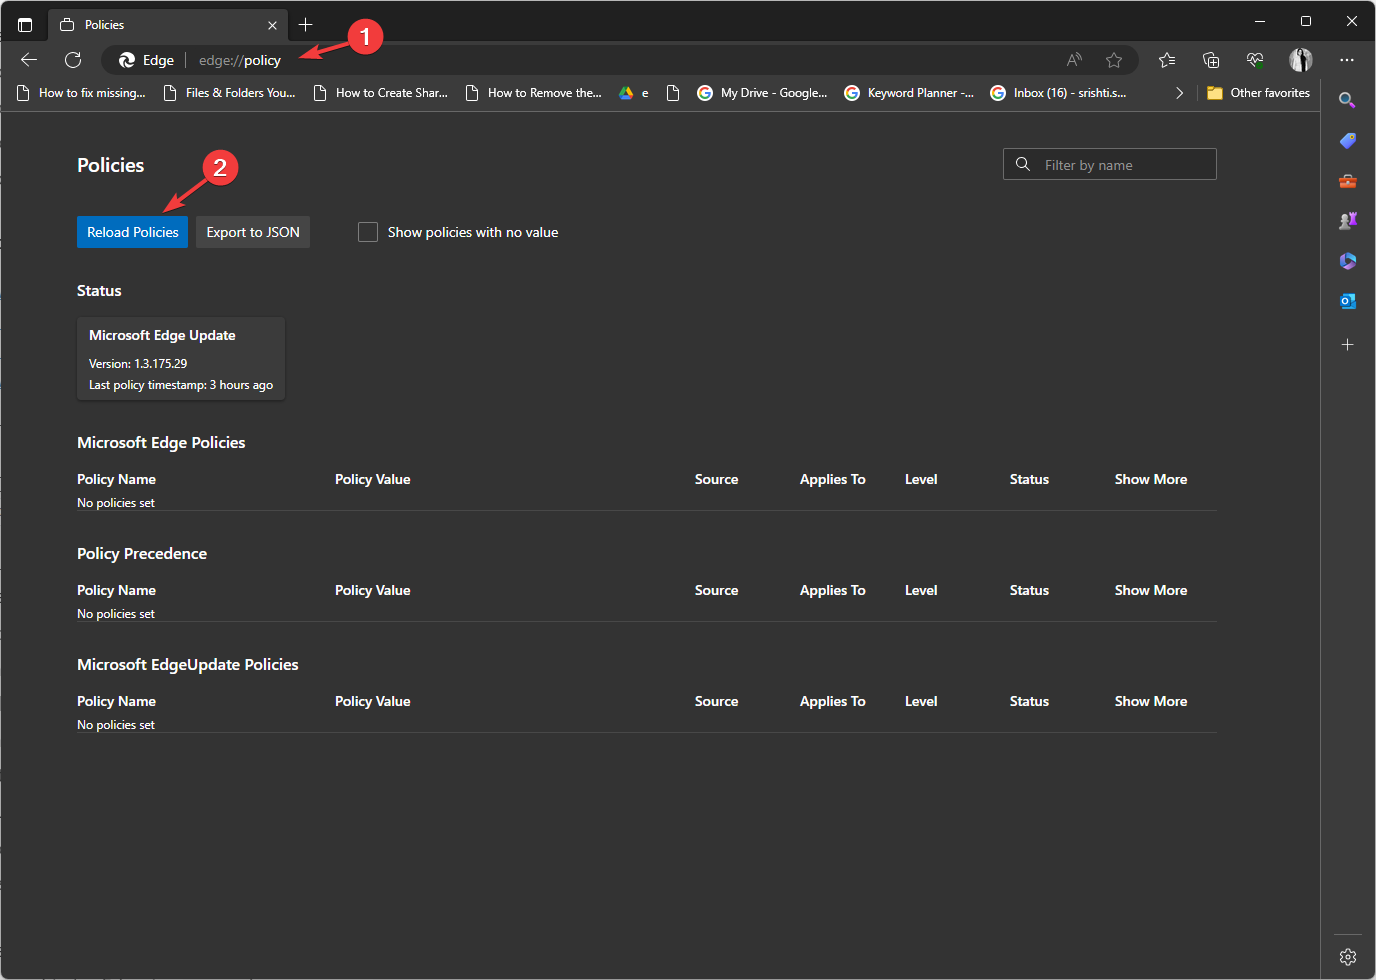Open 'How to fix missing...' bookmark

click(x=82, y=93)
